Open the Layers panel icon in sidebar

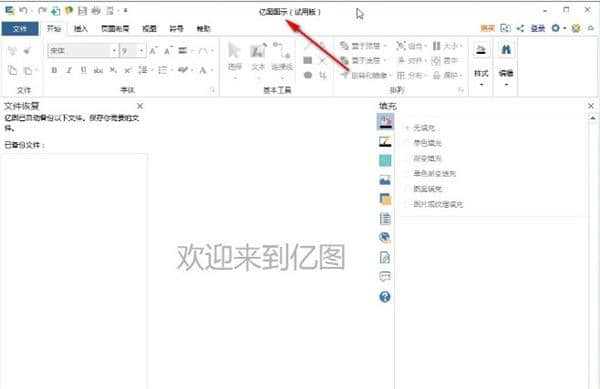[385, 199]
